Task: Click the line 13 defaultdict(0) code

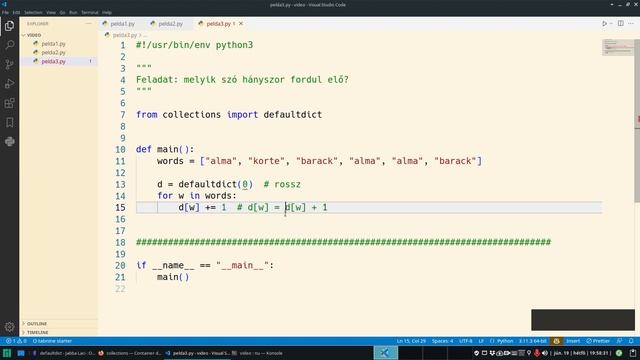Action: pyautogui.click(x=216, y=184)
